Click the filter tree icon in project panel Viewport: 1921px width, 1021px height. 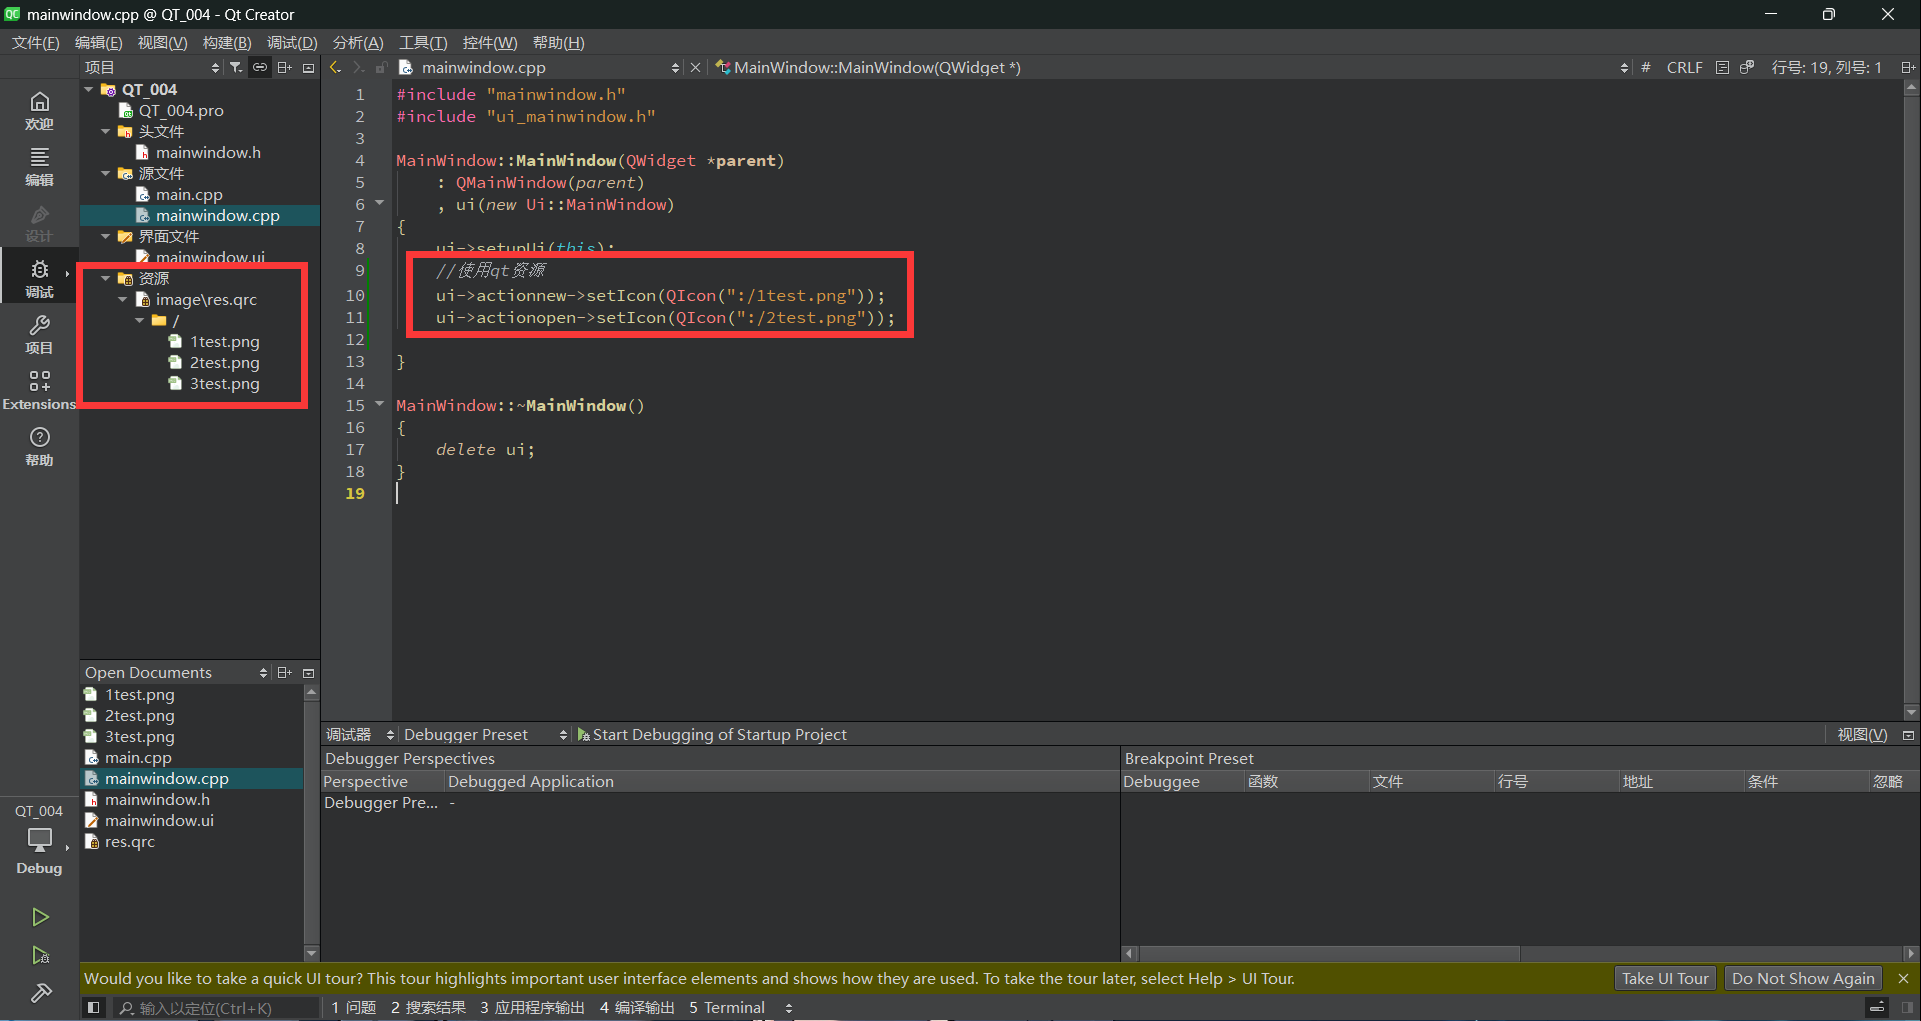236,67
